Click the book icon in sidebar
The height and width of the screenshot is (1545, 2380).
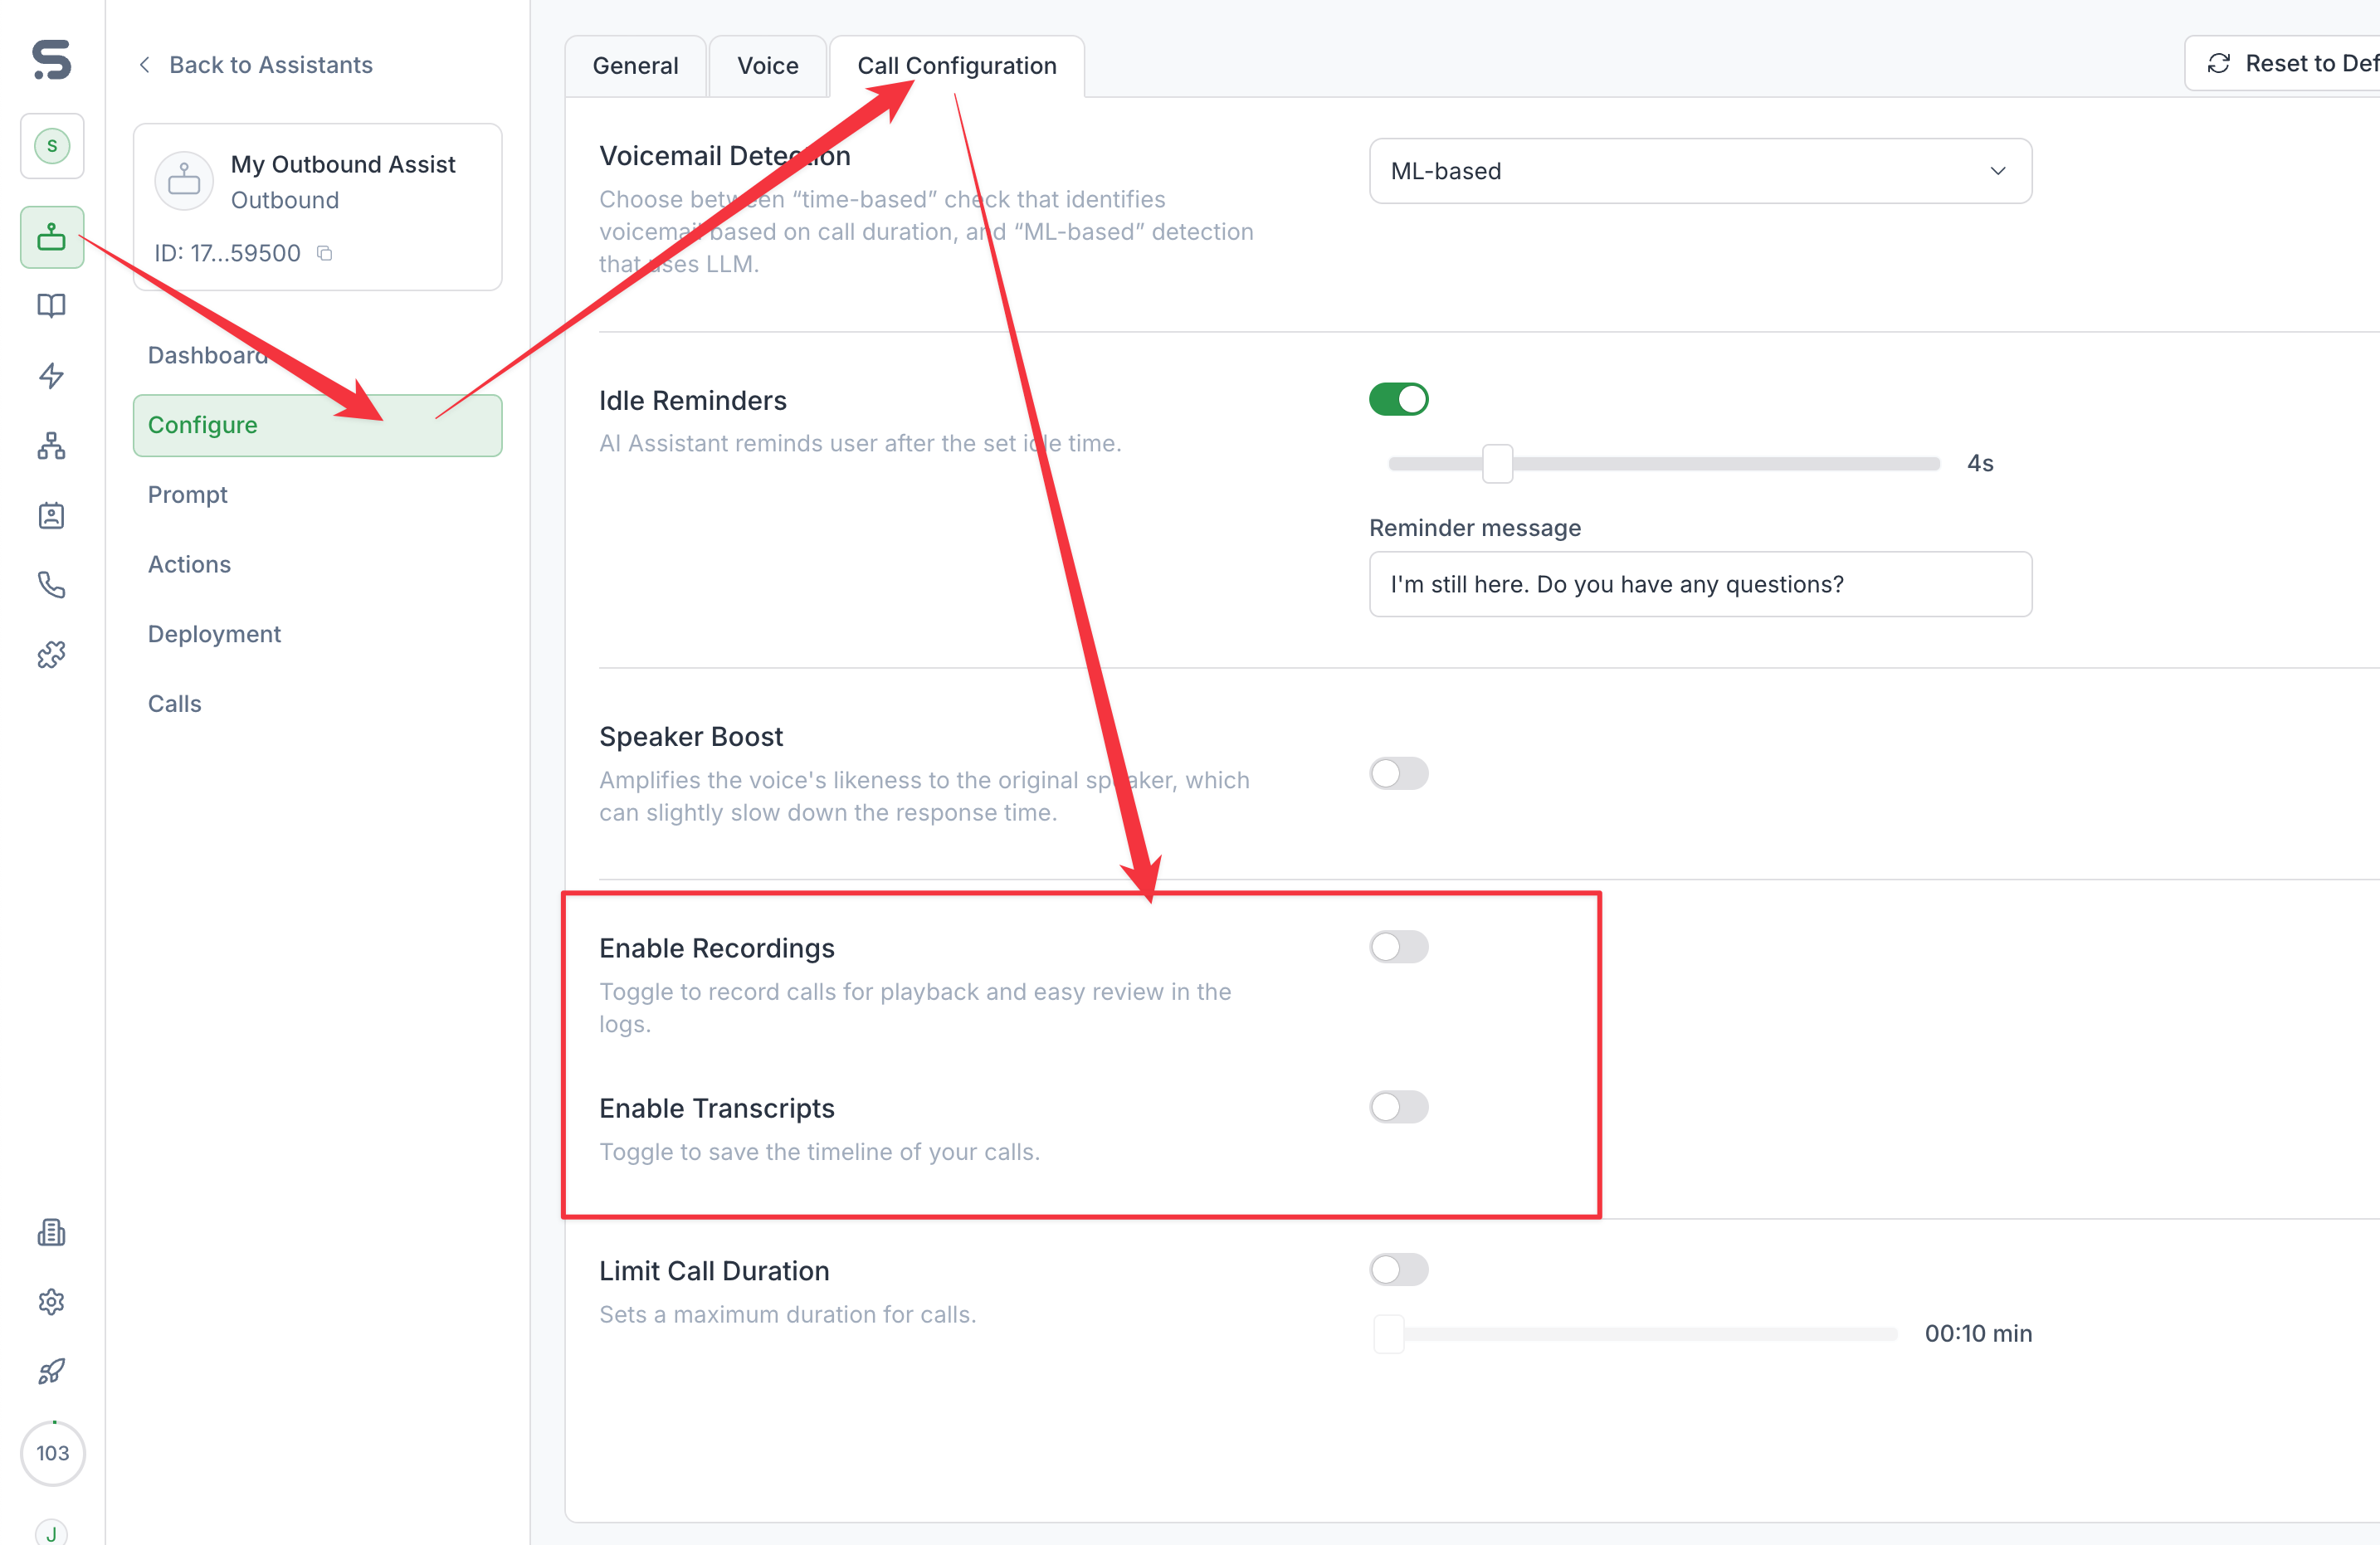51,306
